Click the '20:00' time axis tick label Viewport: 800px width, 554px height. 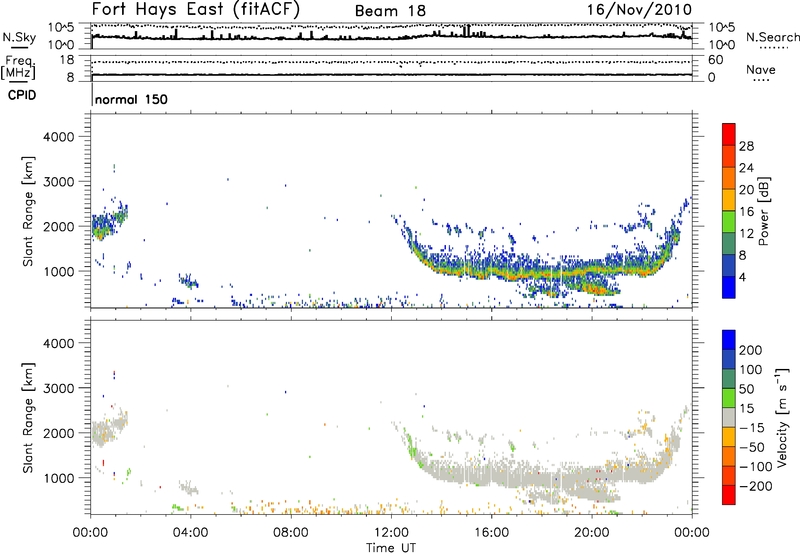(x=591, y=533)
